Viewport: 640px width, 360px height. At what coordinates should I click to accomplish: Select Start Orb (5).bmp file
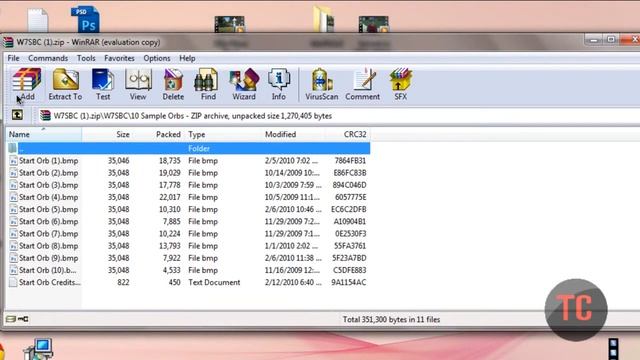44,209
